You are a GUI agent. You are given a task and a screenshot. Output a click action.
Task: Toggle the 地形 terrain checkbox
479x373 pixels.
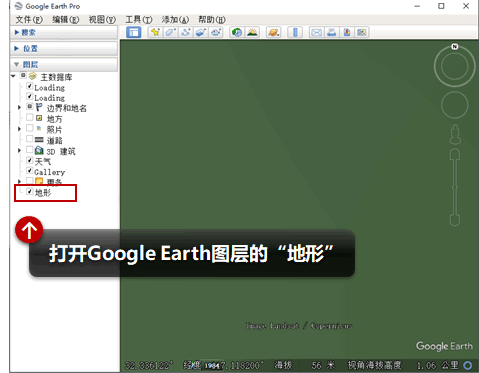coord(30,192)
